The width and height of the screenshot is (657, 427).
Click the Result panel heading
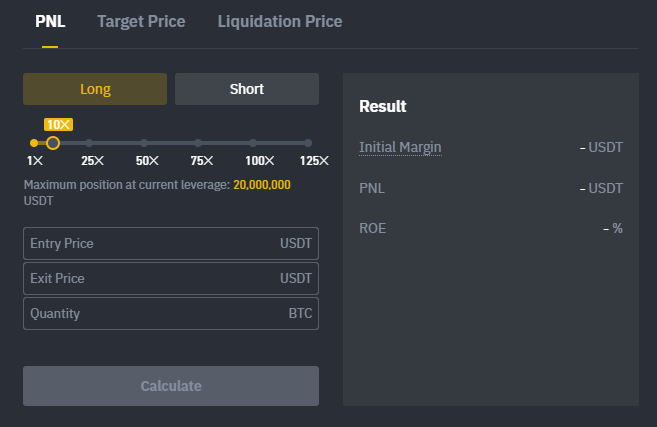point(383,106)
